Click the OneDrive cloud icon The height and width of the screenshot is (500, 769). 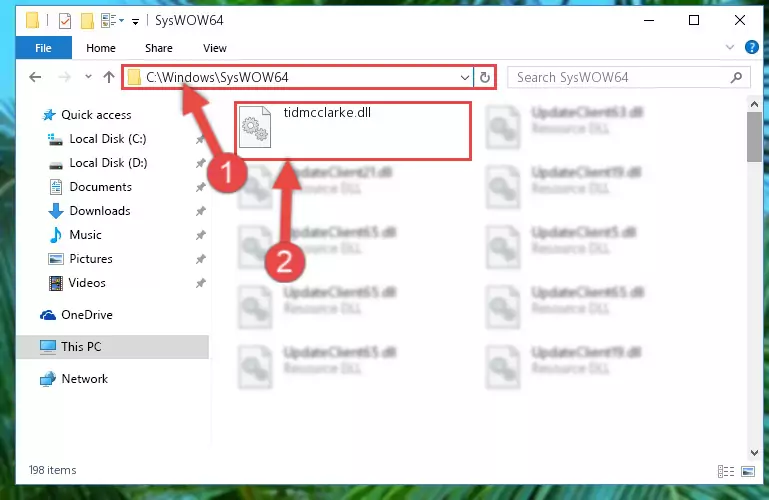click(x=48, y=315)
